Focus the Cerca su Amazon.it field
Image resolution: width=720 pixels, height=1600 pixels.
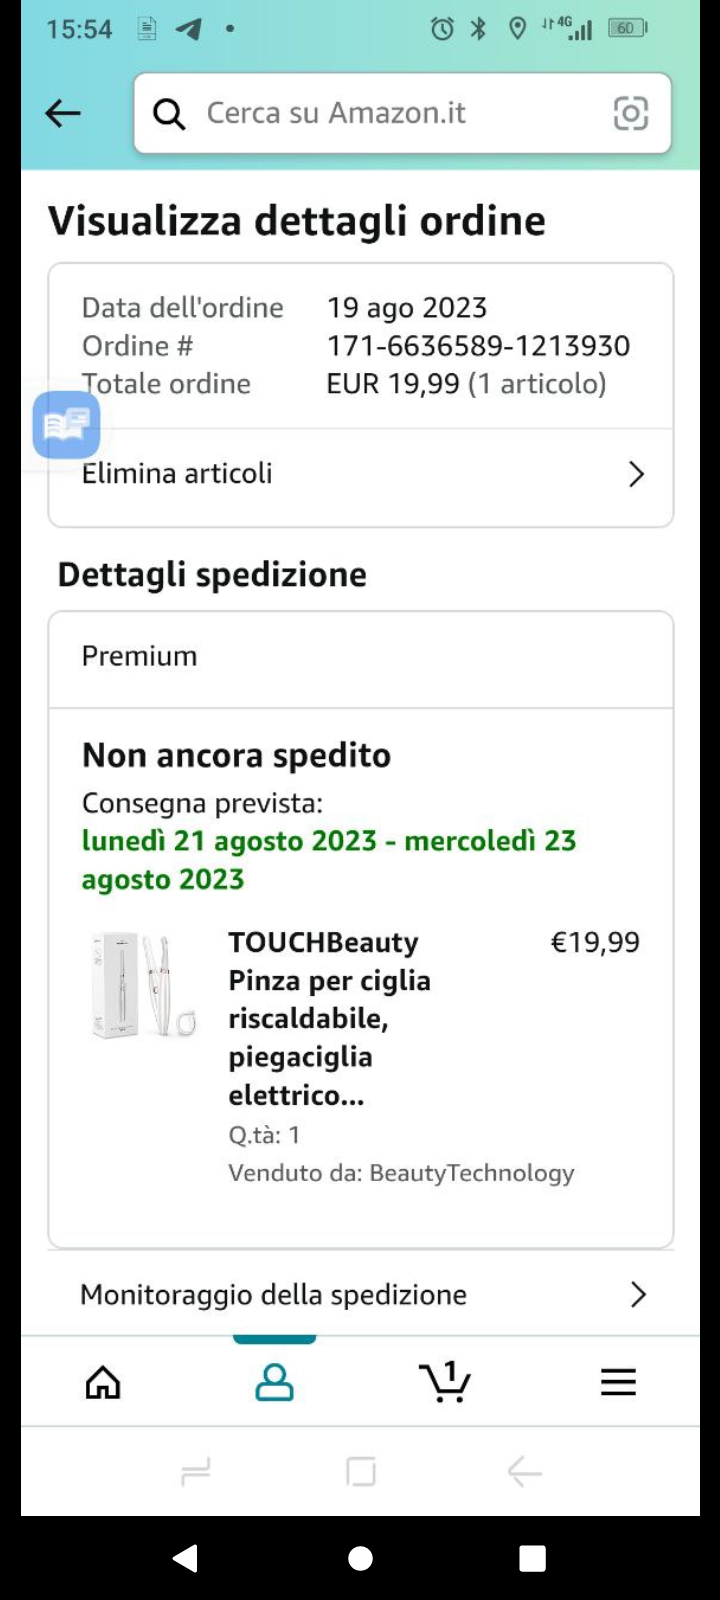402,113
